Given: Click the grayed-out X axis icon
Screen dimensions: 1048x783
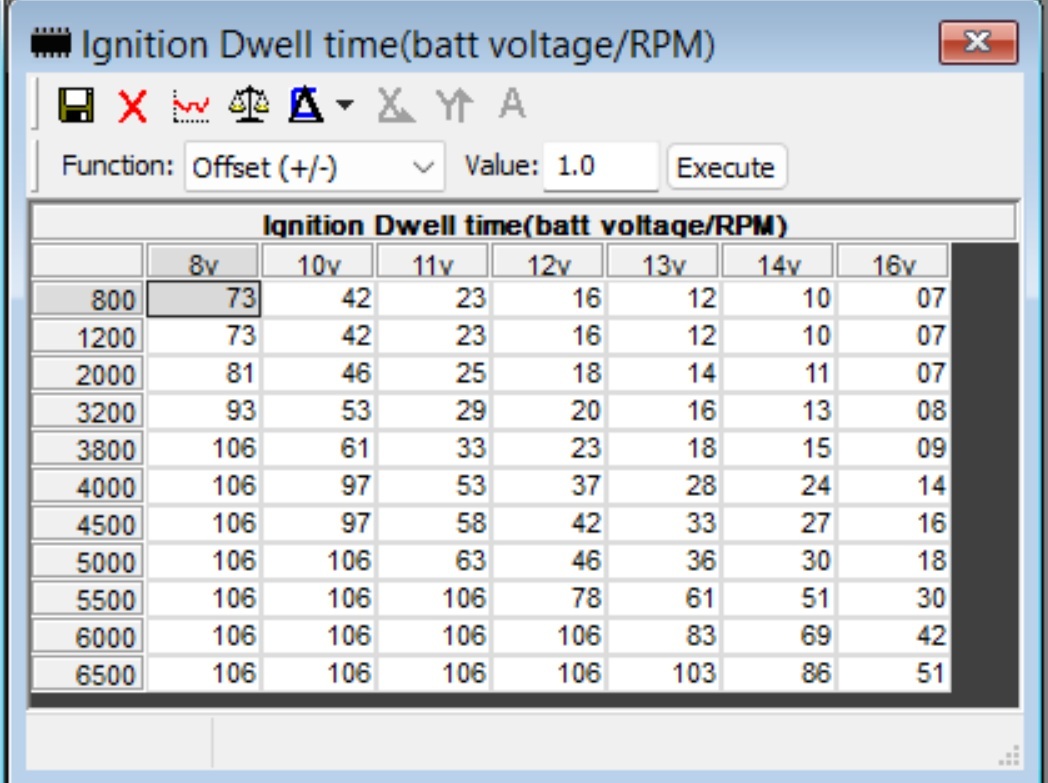Looking at the screenshot, I should (x=396, y=105).
